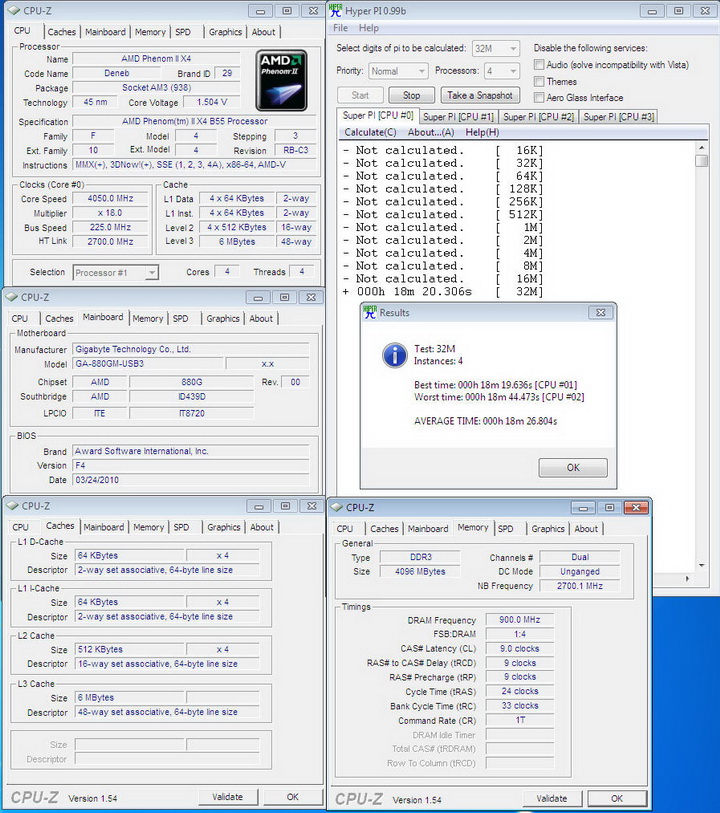Open the Help(H) menu in Super PI
The height and width of the screenshot is (813, 720).
point(482,132)
